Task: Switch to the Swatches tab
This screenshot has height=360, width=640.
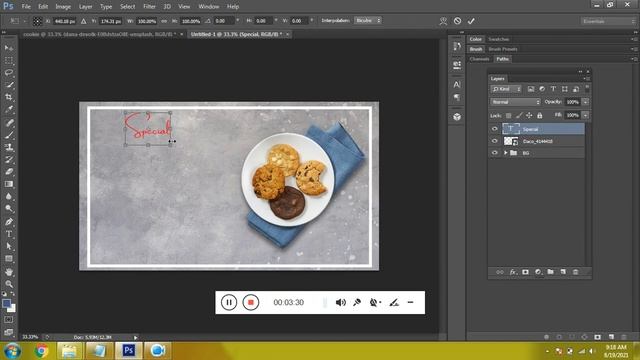Action: (498, 39)
